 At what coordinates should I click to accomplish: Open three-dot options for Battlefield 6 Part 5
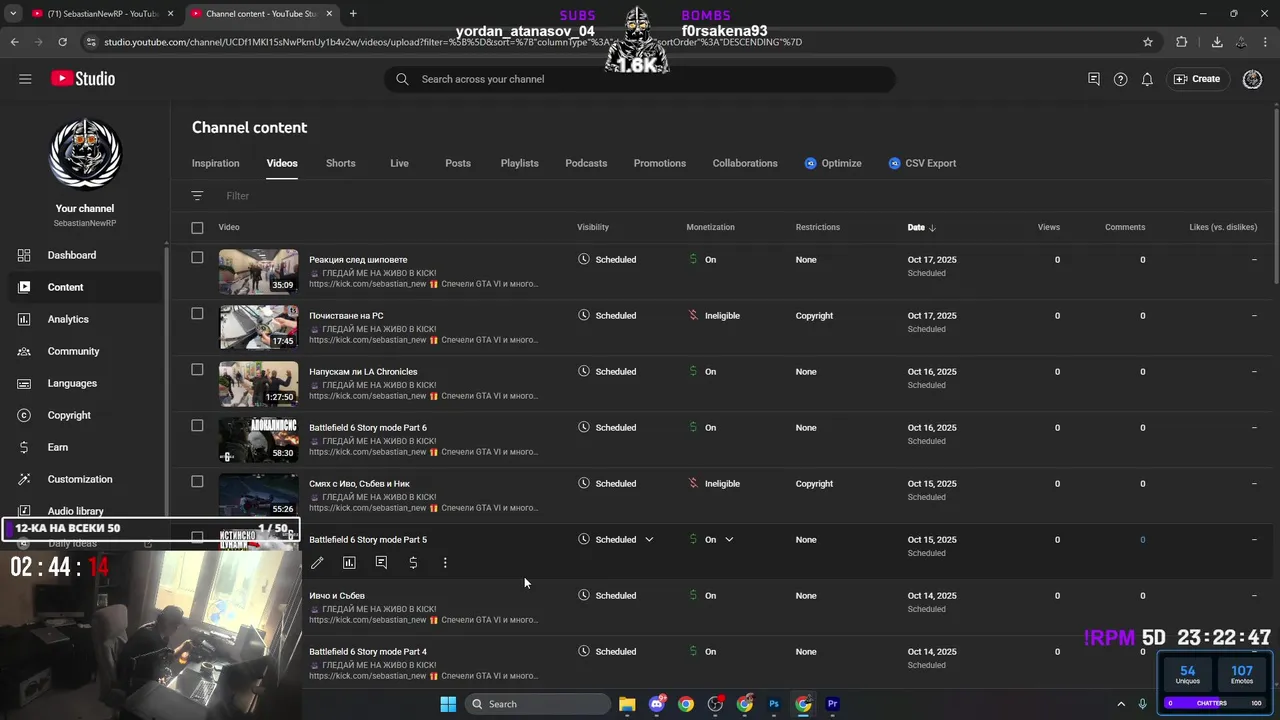click(x=445, y=563)
